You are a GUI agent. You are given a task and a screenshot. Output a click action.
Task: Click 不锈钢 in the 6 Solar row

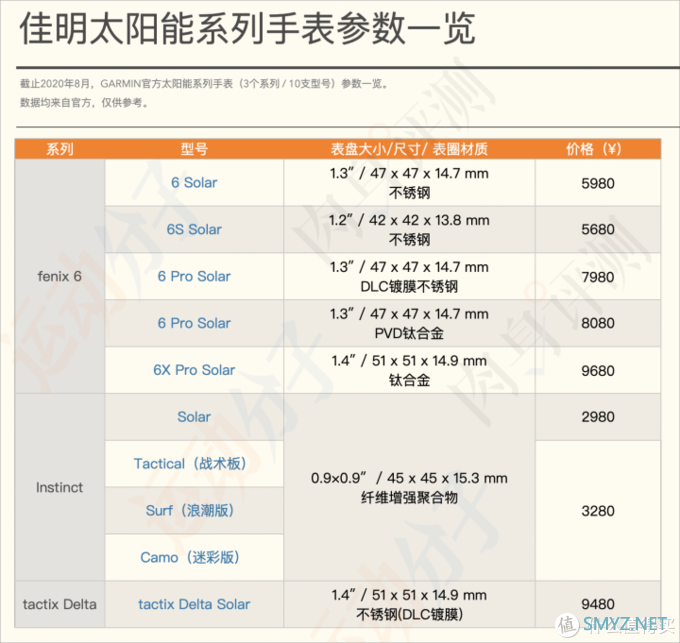point(409,193)
